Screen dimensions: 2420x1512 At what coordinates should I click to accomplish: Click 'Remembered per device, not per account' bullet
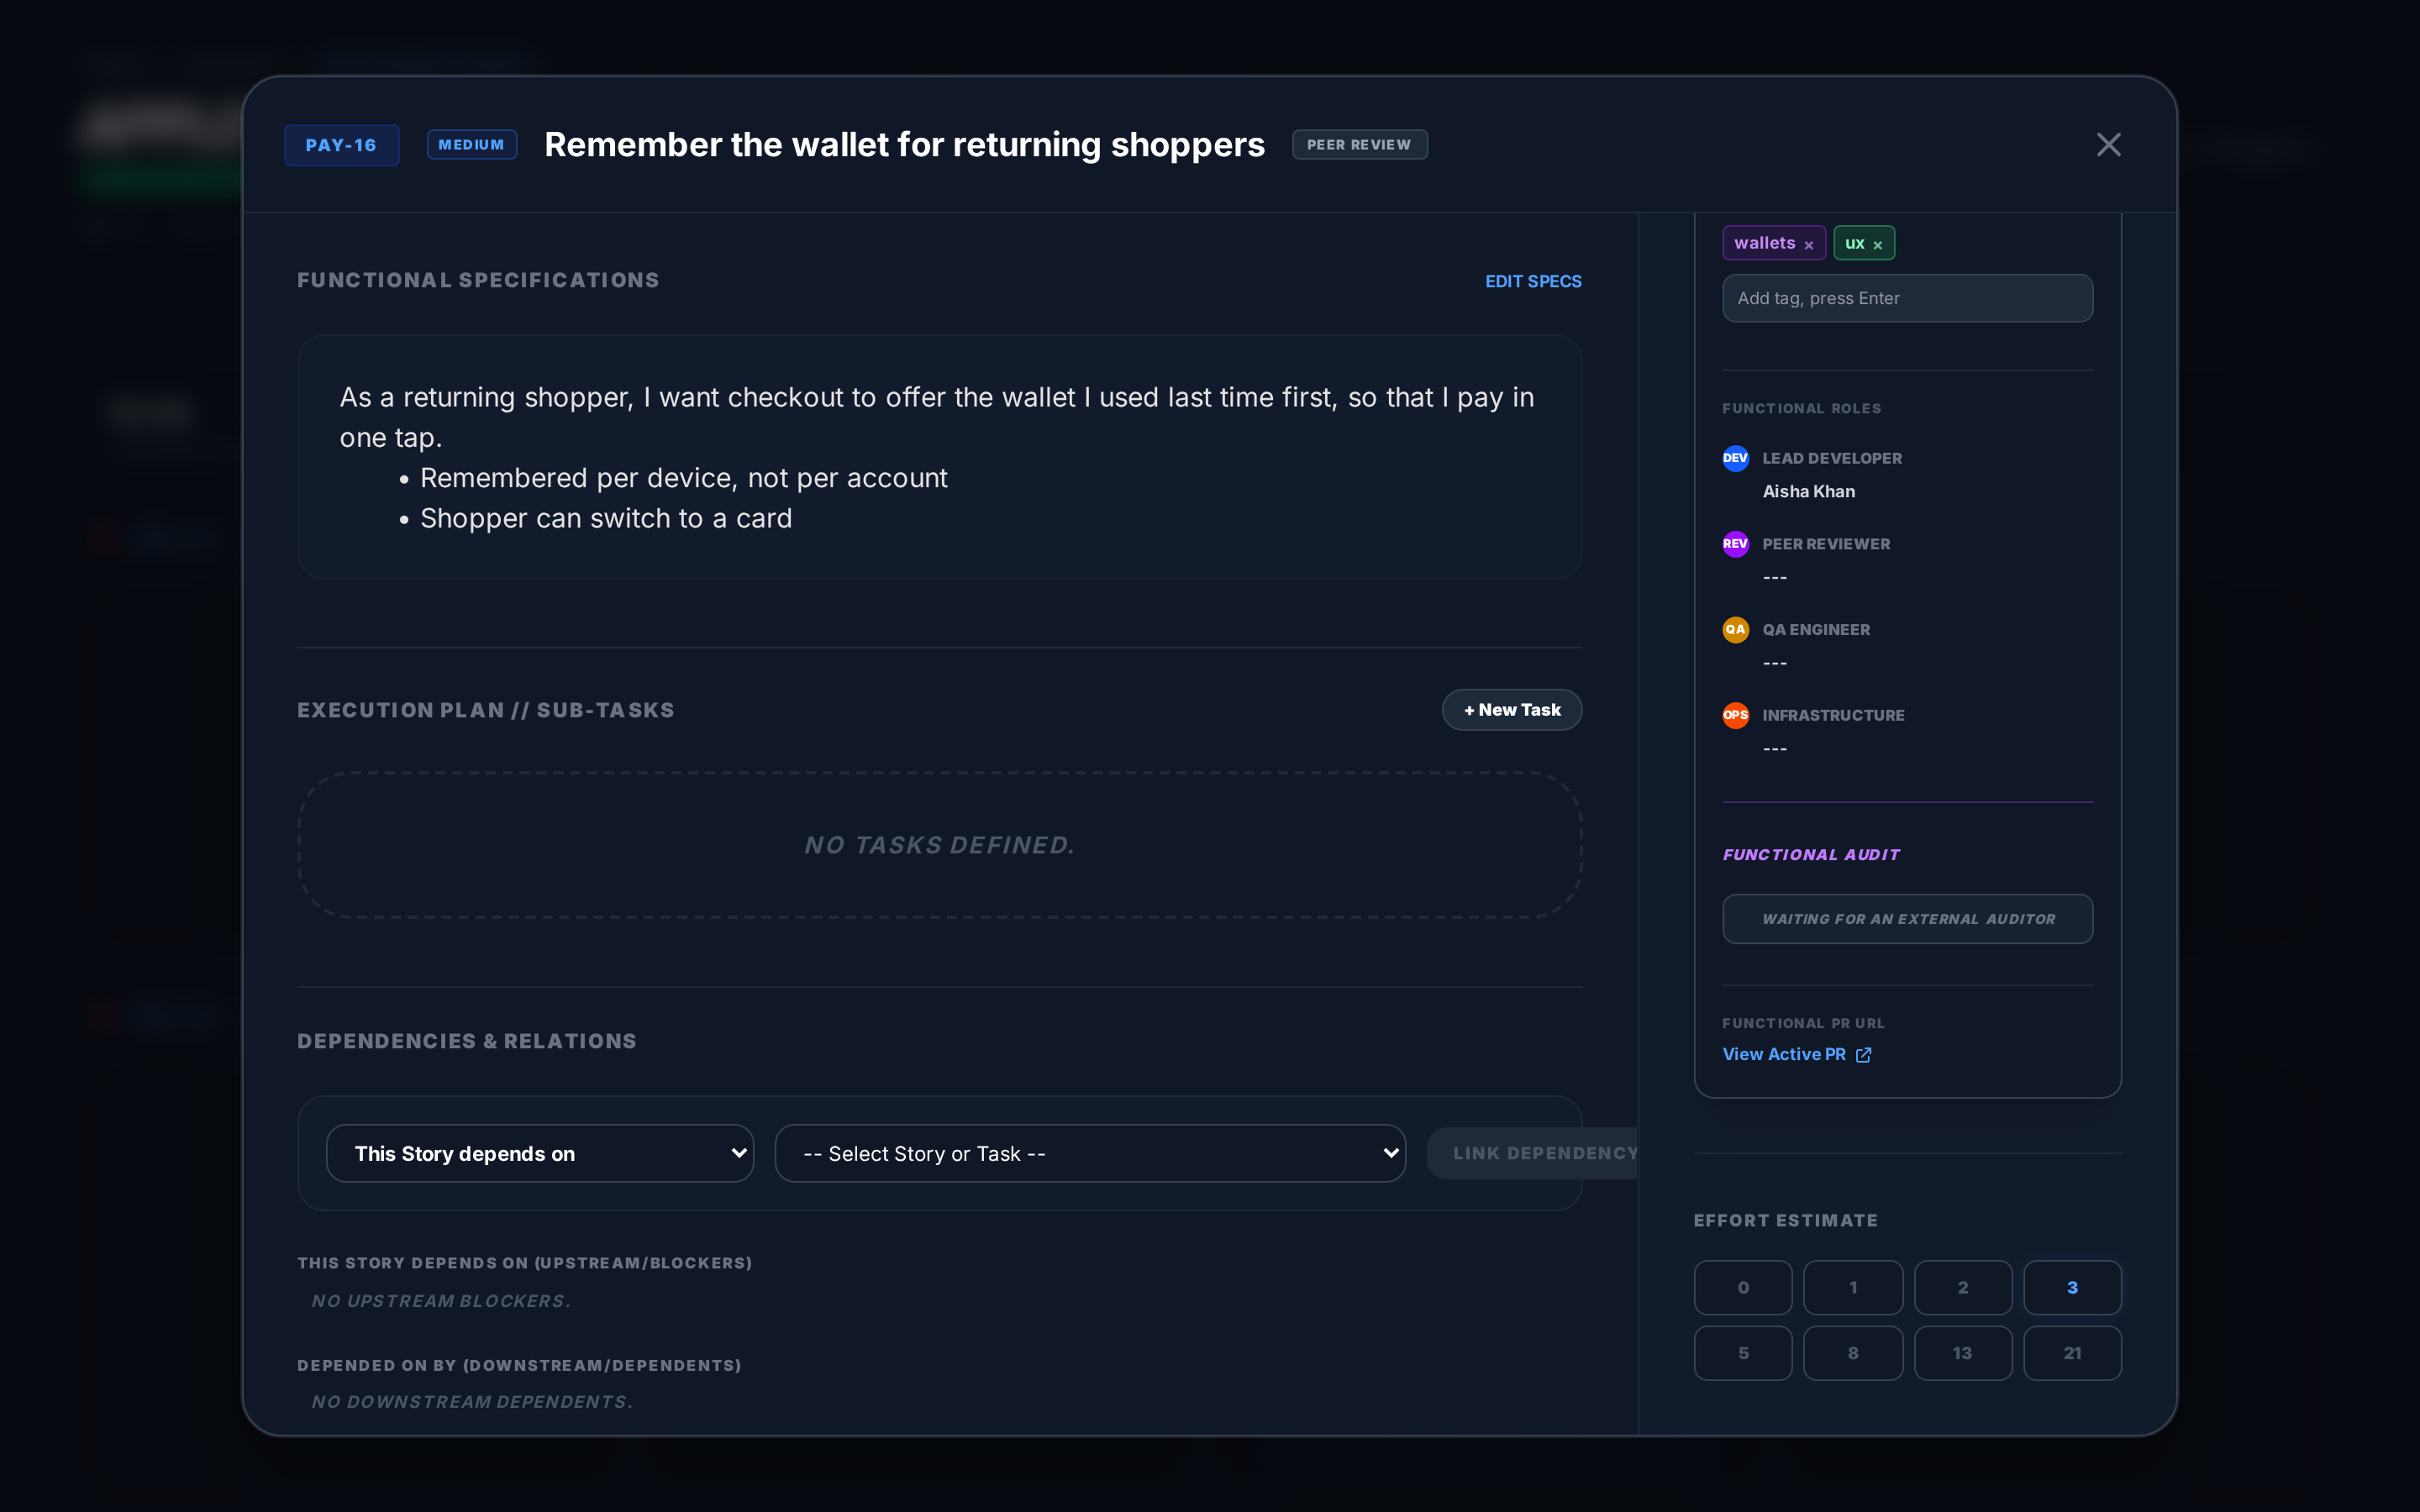tap(683, 478)
